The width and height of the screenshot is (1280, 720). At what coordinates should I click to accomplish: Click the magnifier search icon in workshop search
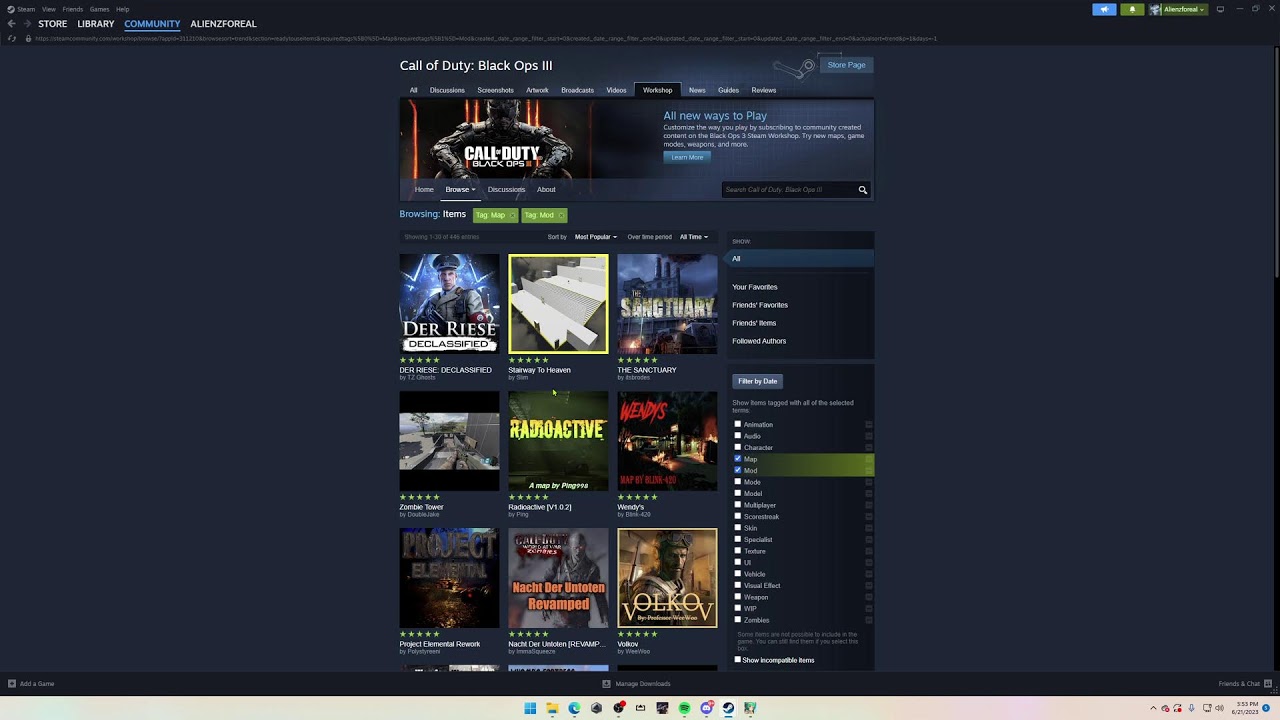coord(862,190)
